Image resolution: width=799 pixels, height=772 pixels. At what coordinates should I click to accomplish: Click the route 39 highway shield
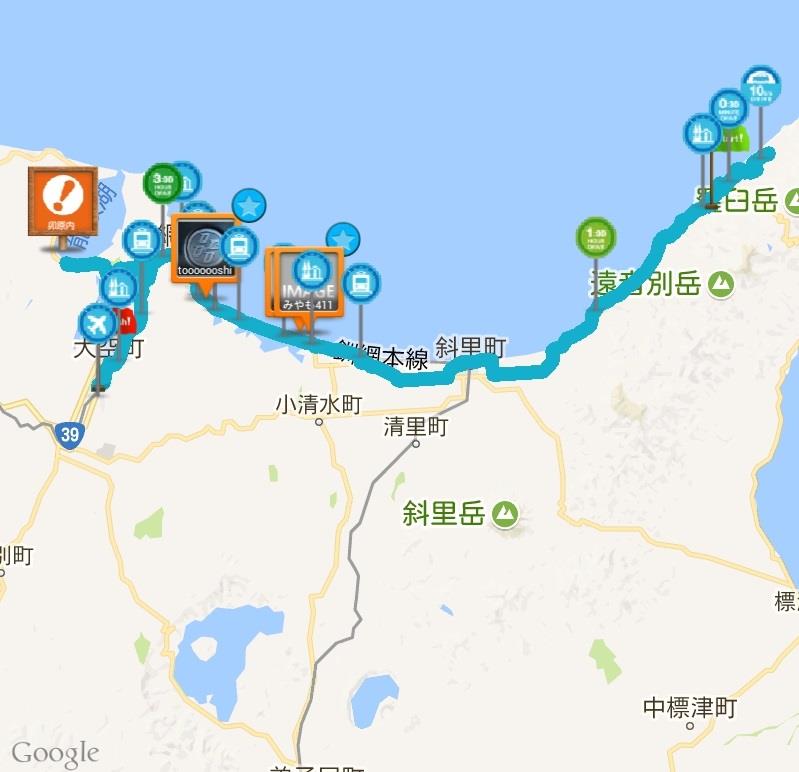click(69, 435)
